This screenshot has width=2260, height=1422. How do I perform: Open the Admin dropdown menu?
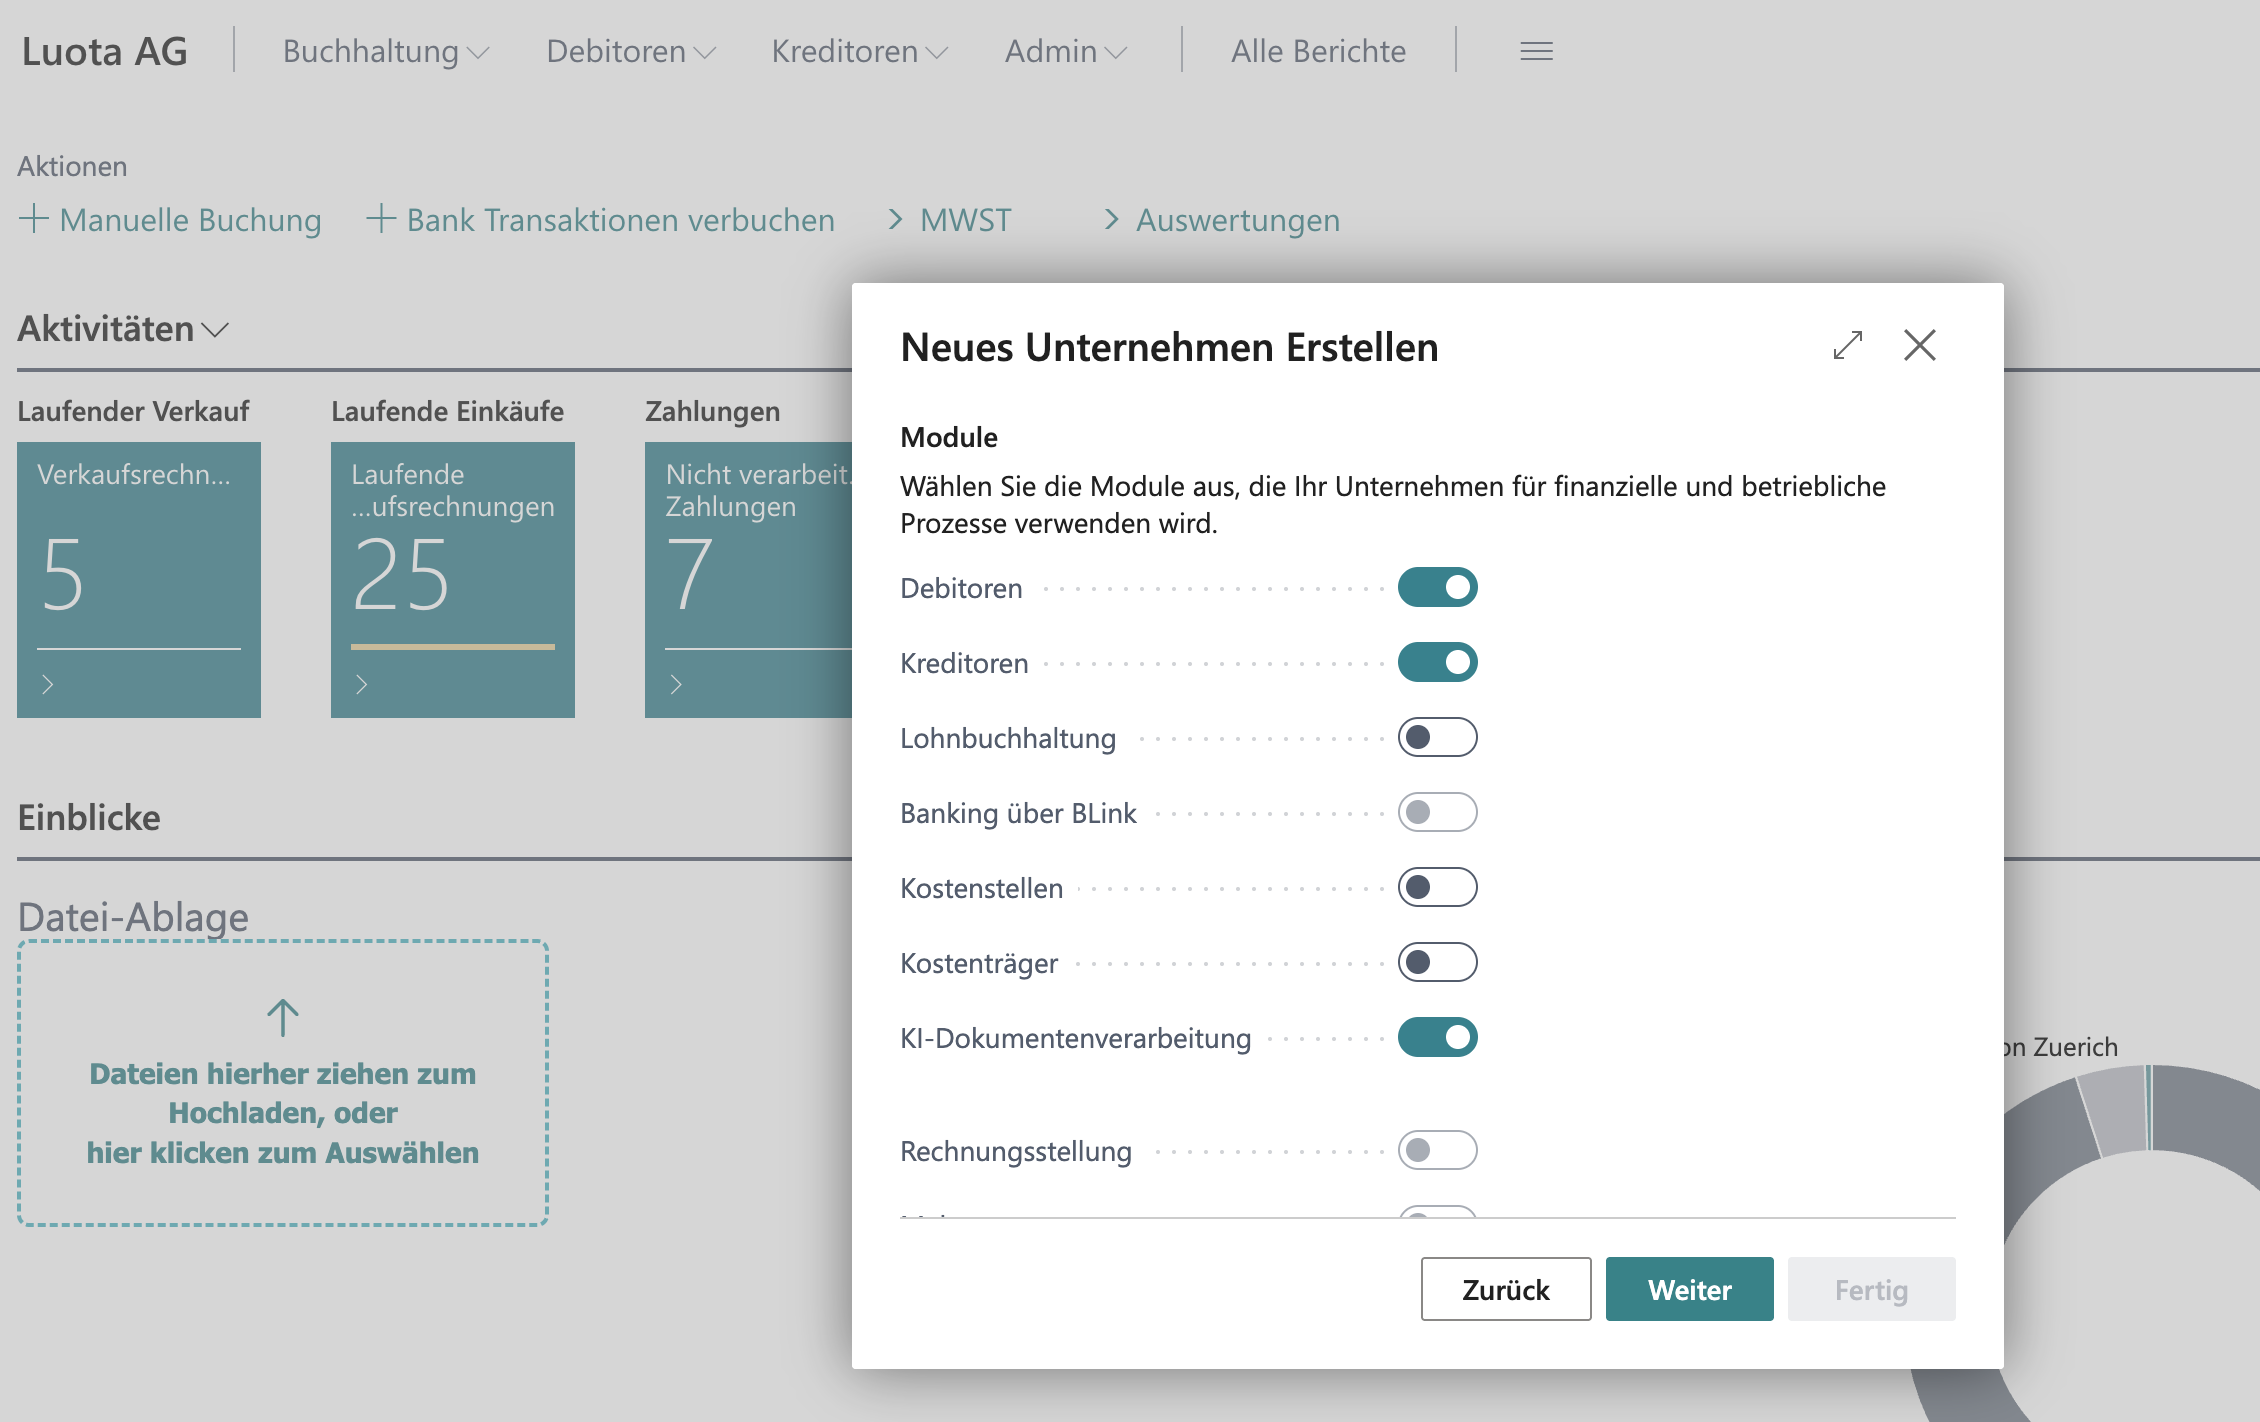pos(1066,51)
